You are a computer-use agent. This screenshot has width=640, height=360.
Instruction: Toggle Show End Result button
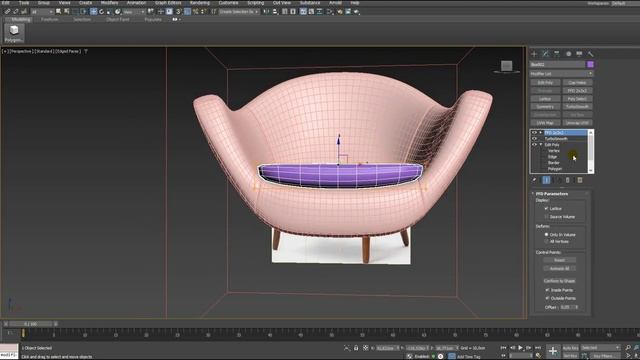(x=546, y=180)
